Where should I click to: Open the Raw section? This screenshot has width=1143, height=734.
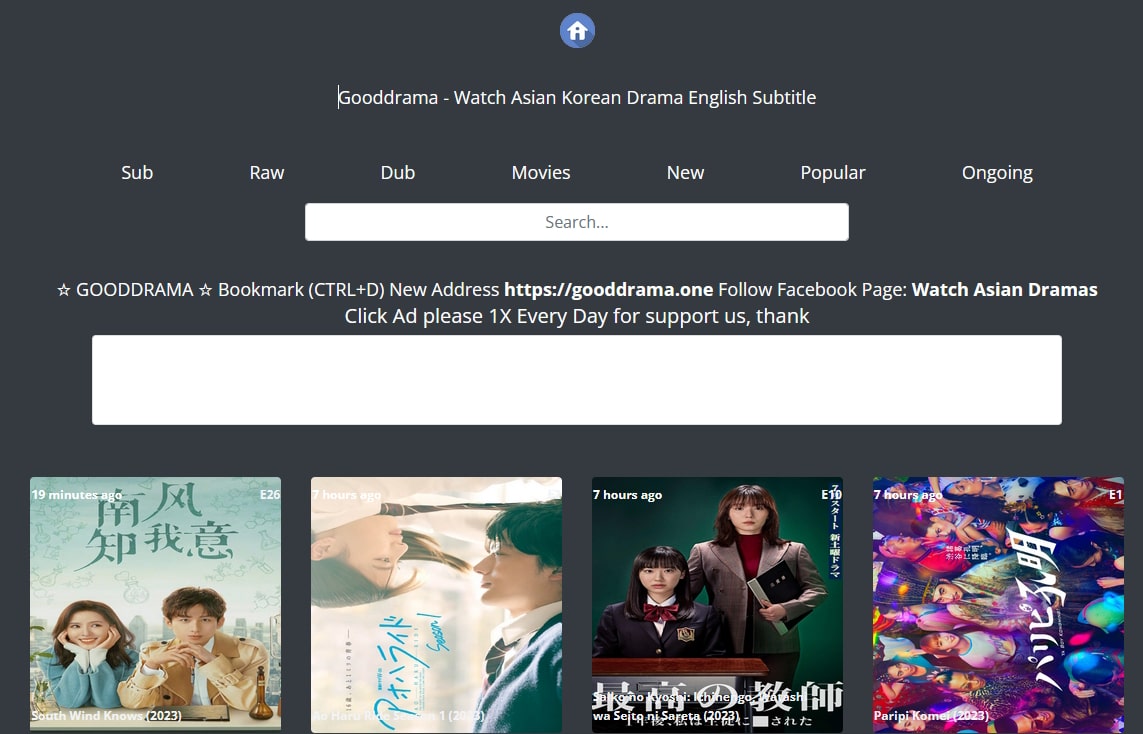point(266,172)
